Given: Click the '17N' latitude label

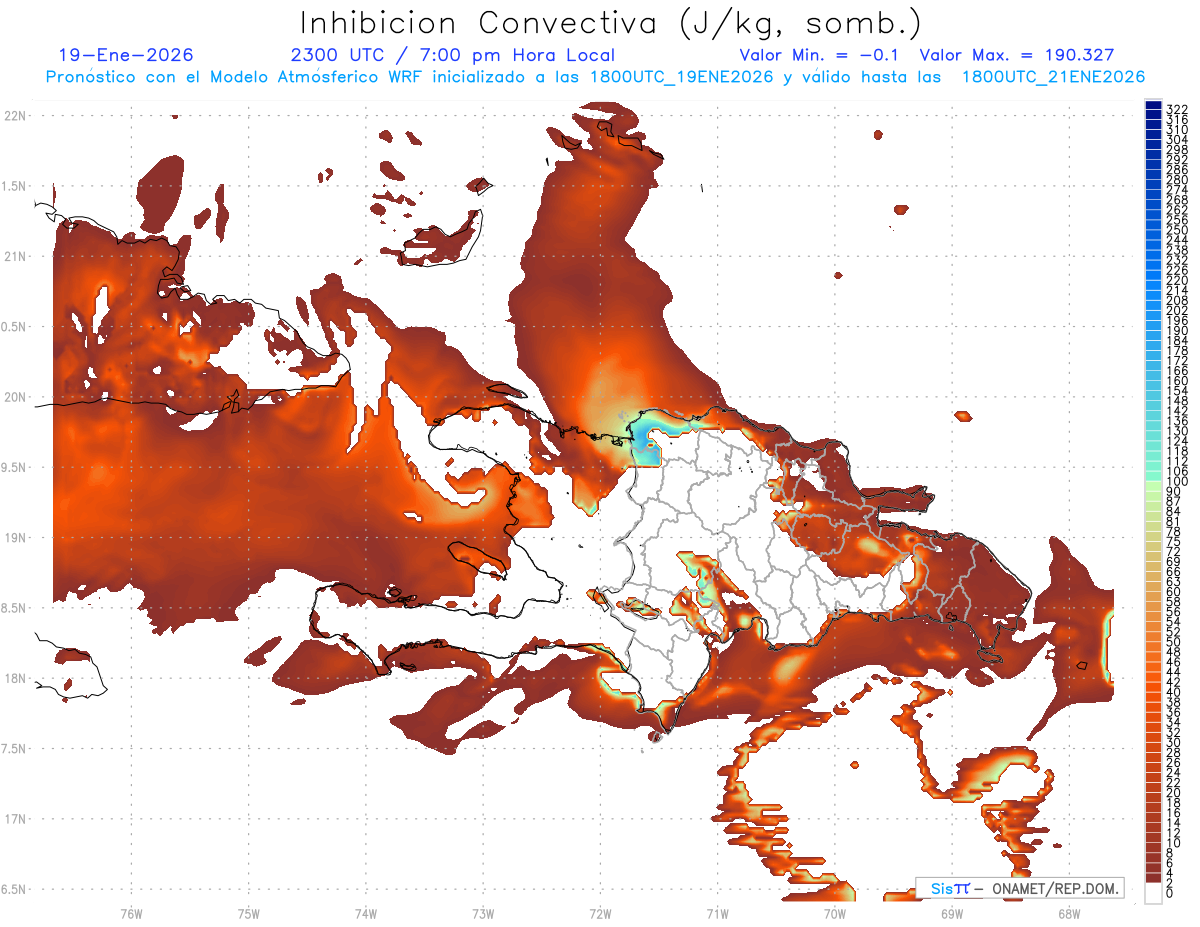Looking at the screenshot, I should [x=14, y=819].
